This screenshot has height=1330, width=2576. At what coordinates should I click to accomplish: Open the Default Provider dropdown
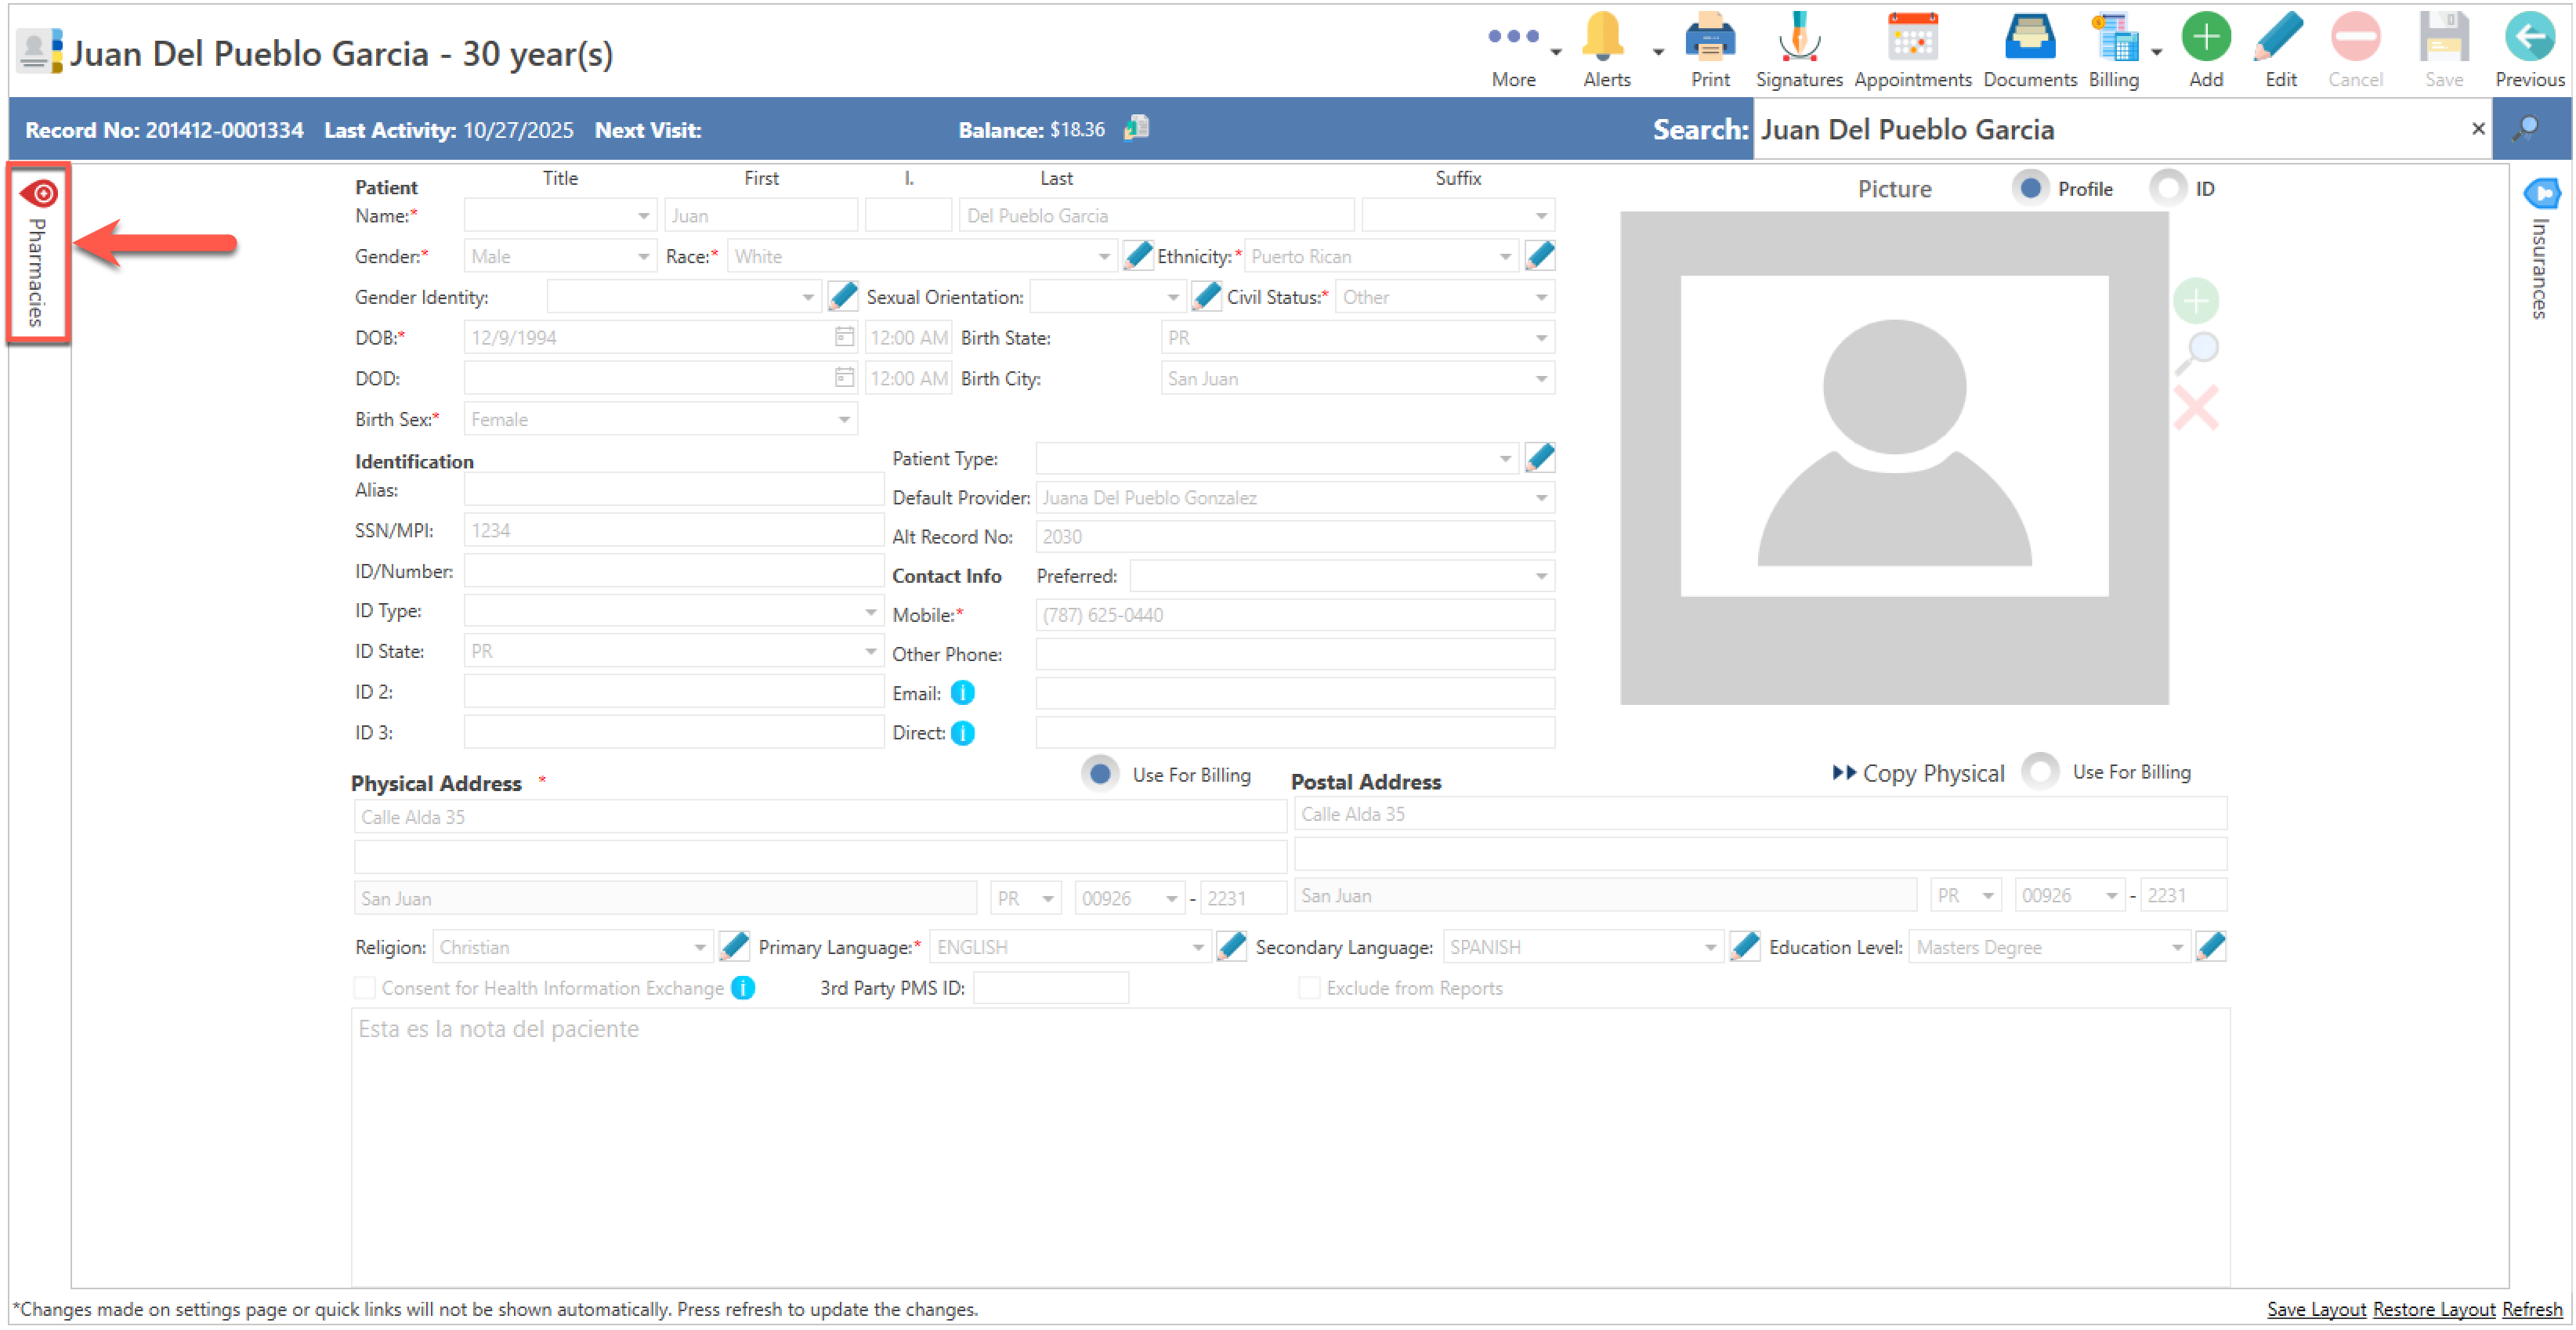point(1541,498)
